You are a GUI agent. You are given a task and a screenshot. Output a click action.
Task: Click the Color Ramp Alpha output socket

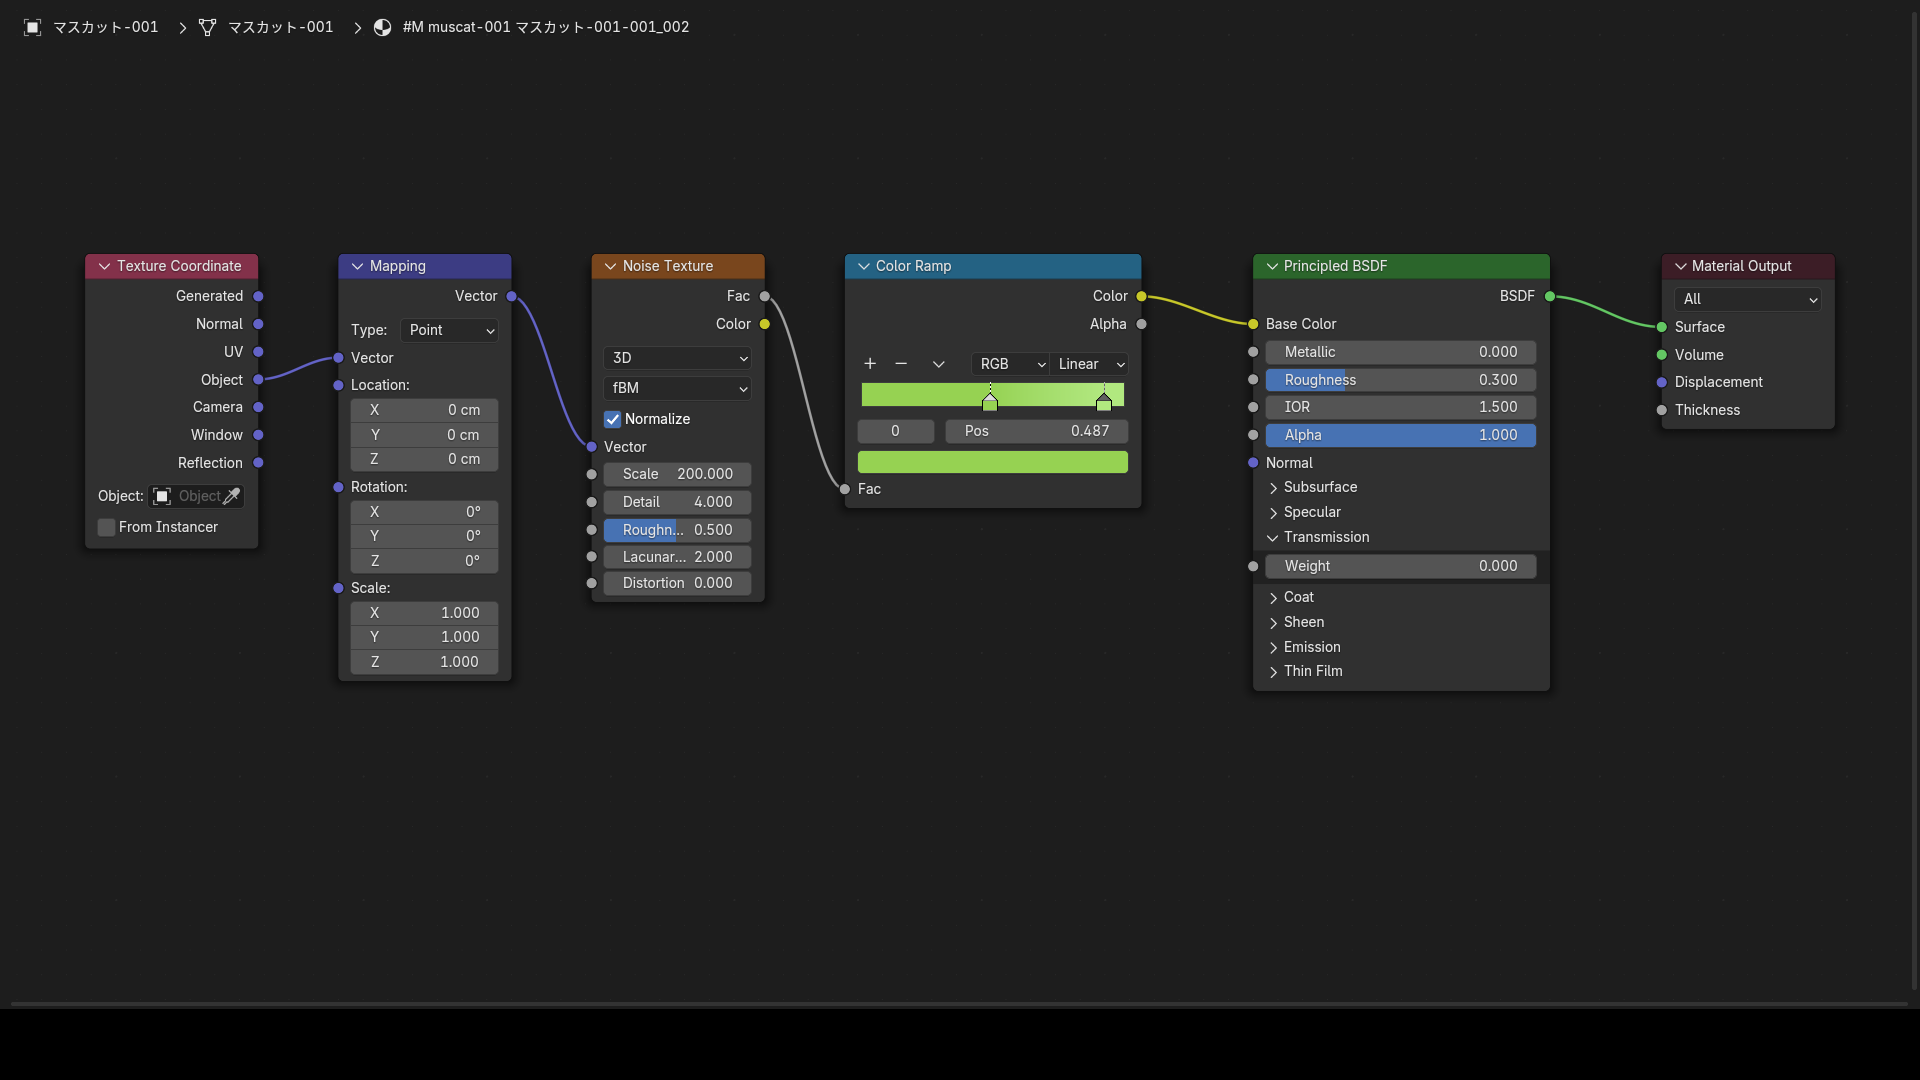pos(1141,324)
